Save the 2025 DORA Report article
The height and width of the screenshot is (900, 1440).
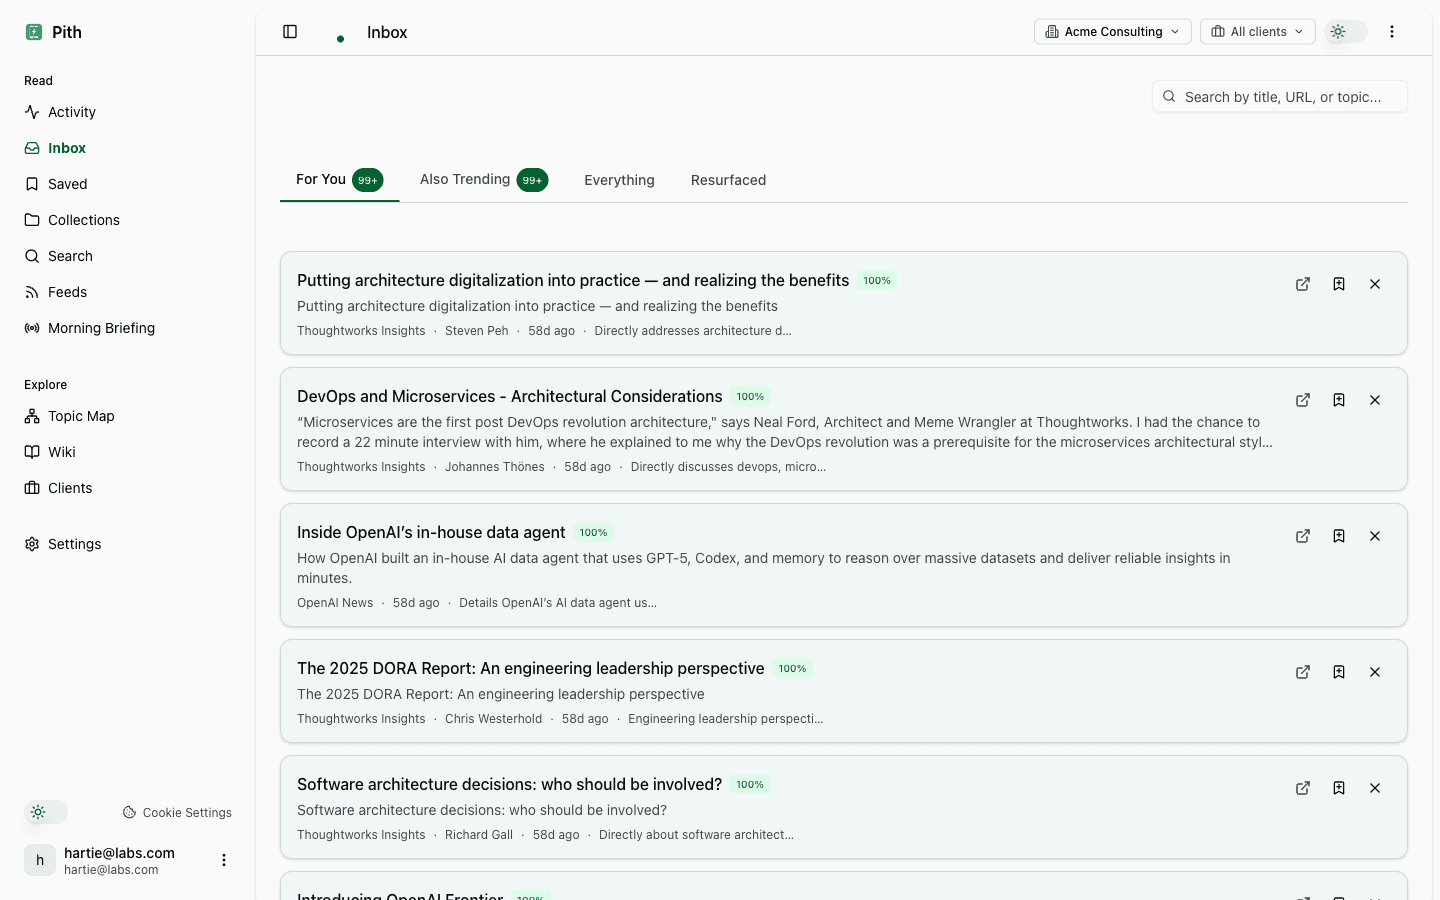[1339, 672]
